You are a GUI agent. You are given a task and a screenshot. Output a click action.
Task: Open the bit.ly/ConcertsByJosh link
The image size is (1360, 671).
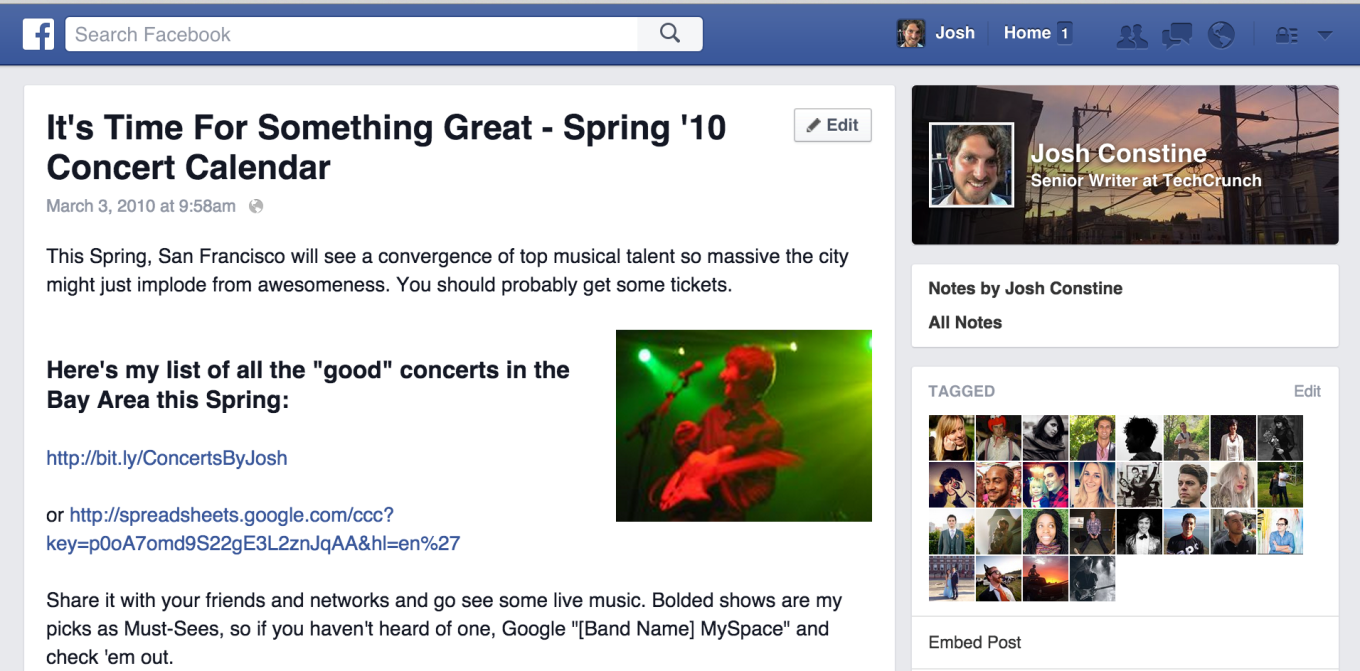point(166,458)
